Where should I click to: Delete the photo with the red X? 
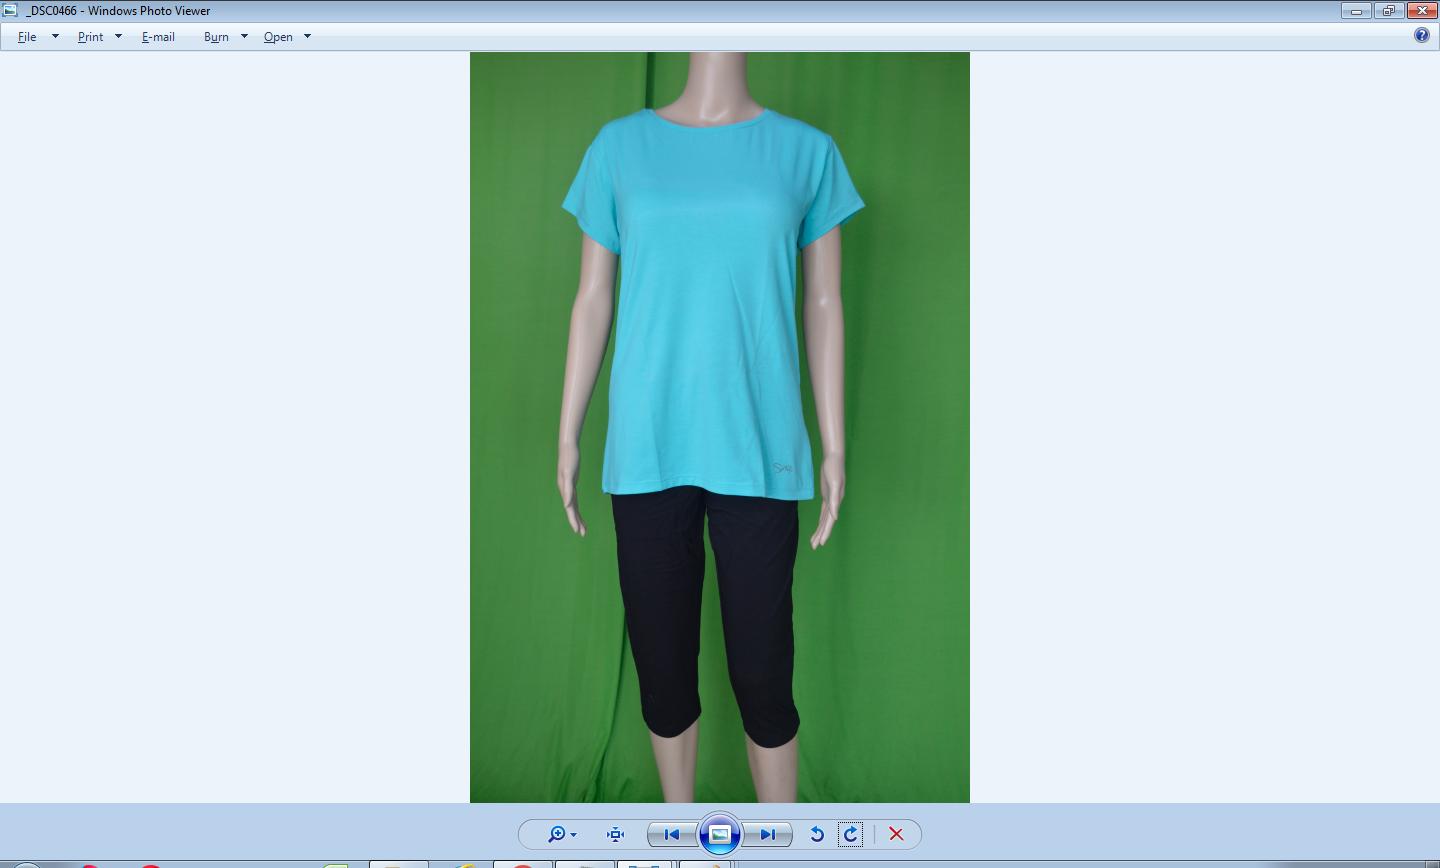896,834
